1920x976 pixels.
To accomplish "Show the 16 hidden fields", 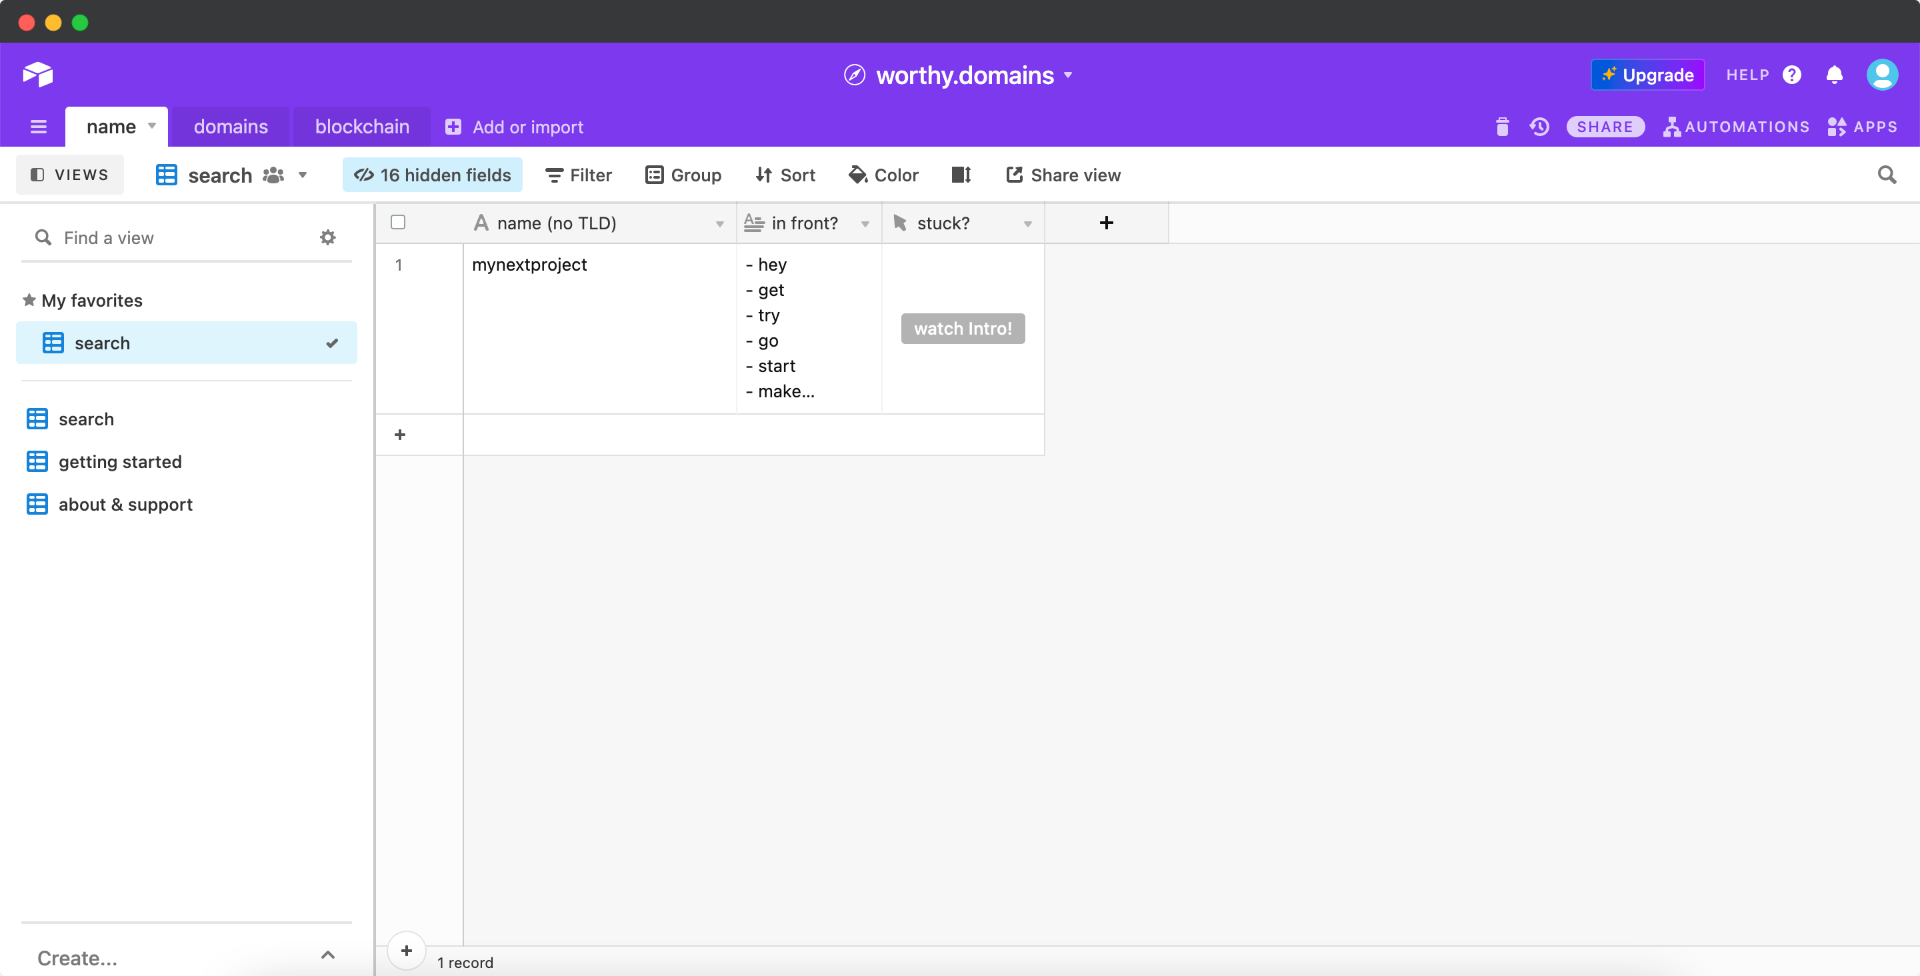I will coord(433,175).
